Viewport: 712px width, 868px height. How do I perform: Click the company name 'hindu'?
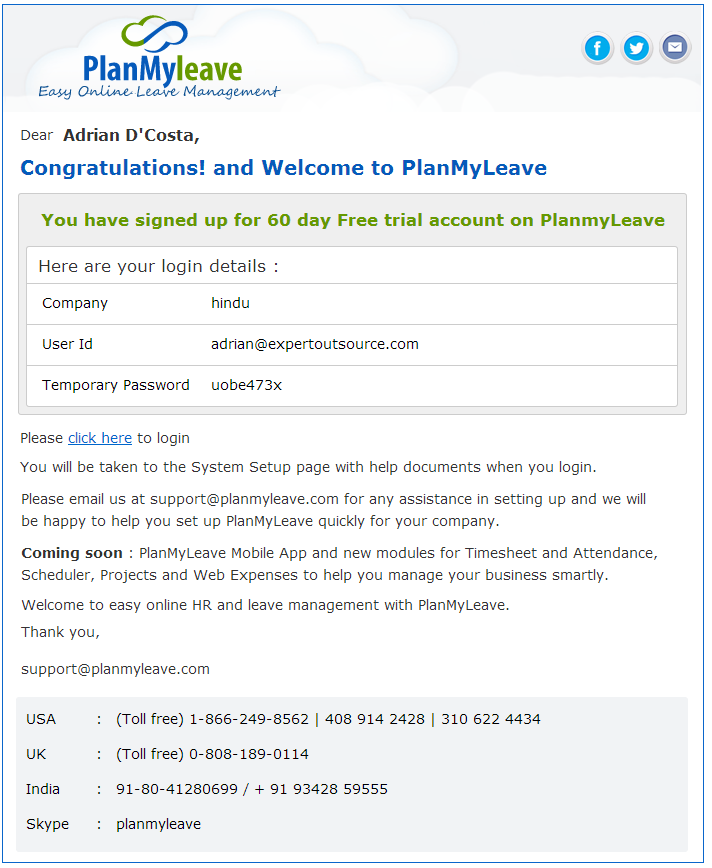pyautogui.click(x=230, y=303)
